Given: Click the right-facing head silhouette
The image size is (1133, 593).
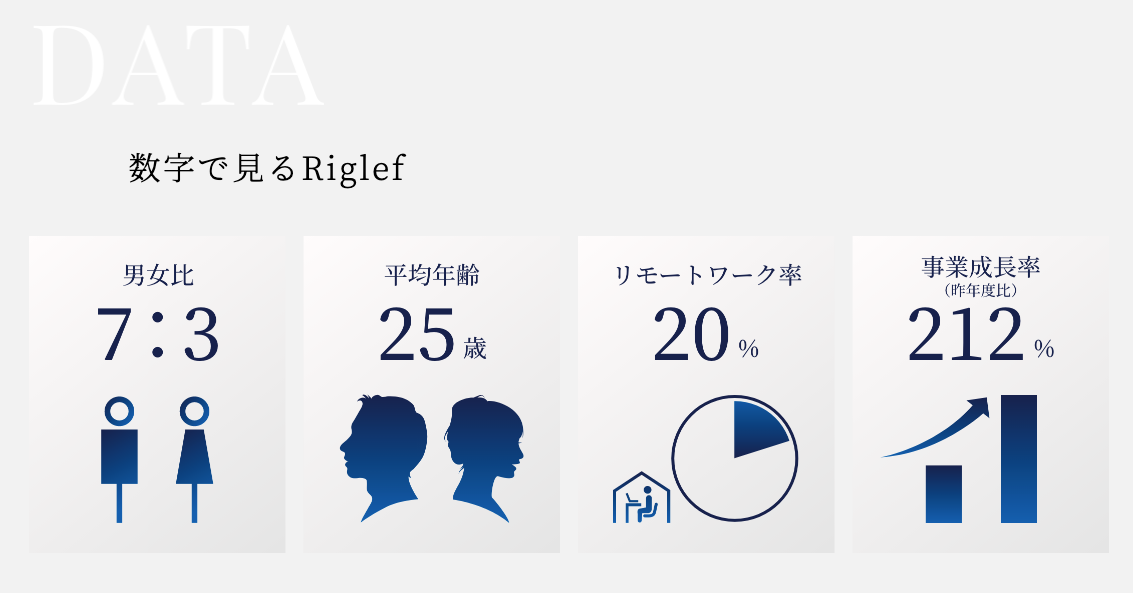Looking at the screenshot, I should click(486, 459).
